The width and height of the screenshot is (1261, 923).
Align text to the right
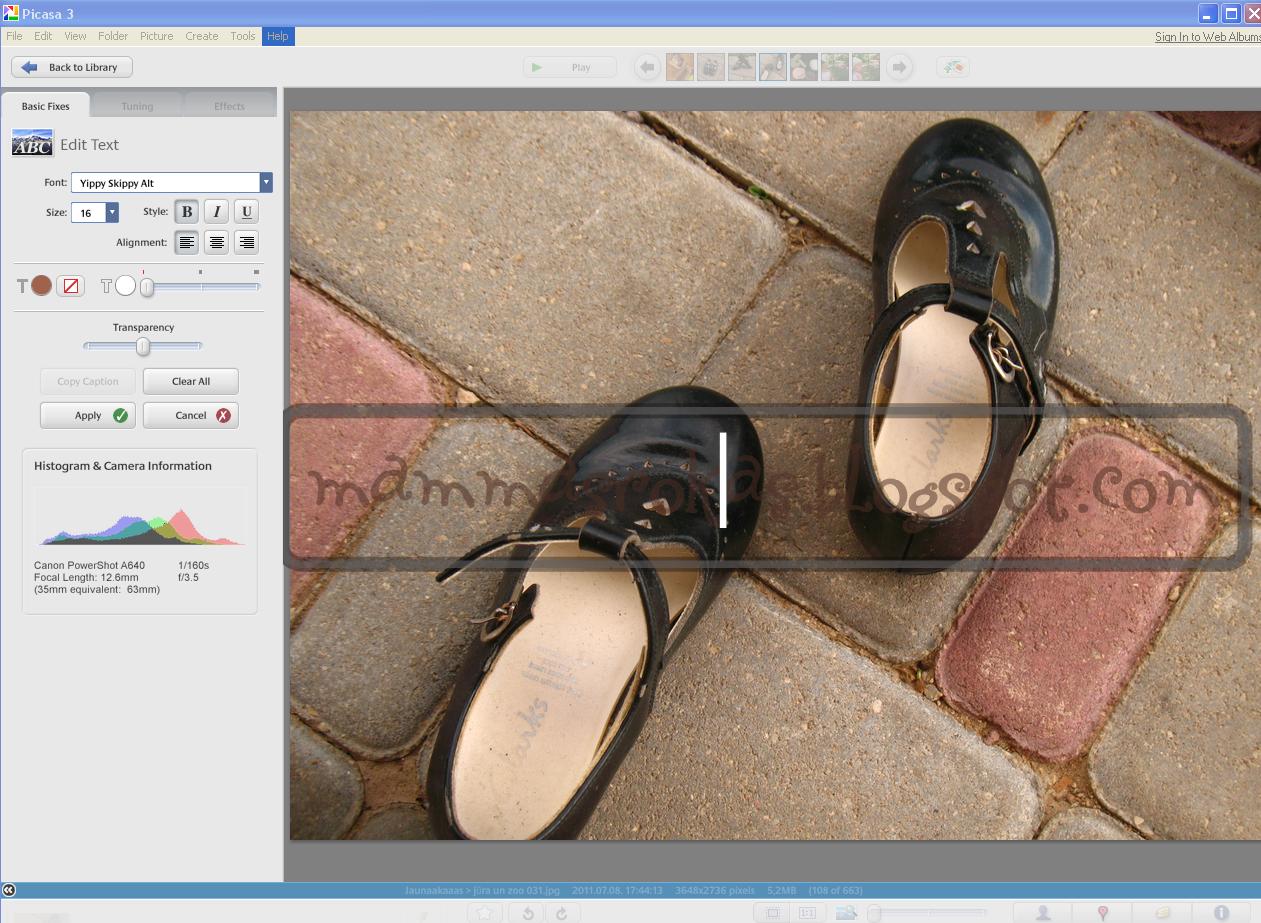[x=246, y=242]
